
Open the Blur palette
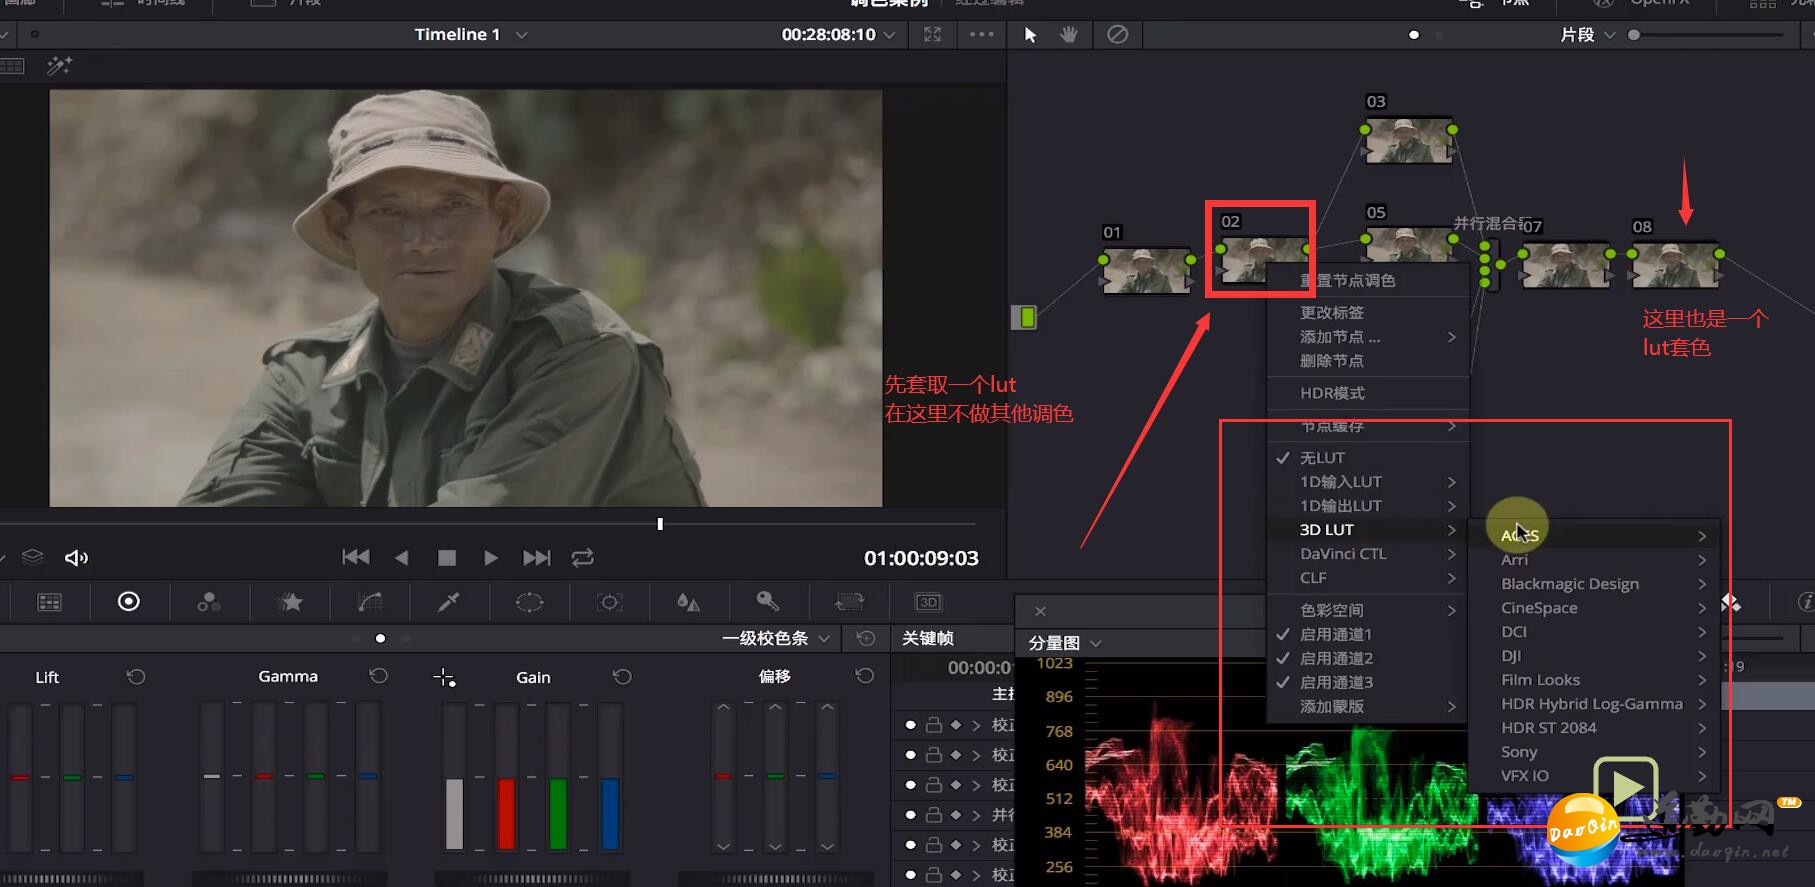pyautogui.click(x=688, y=602)
